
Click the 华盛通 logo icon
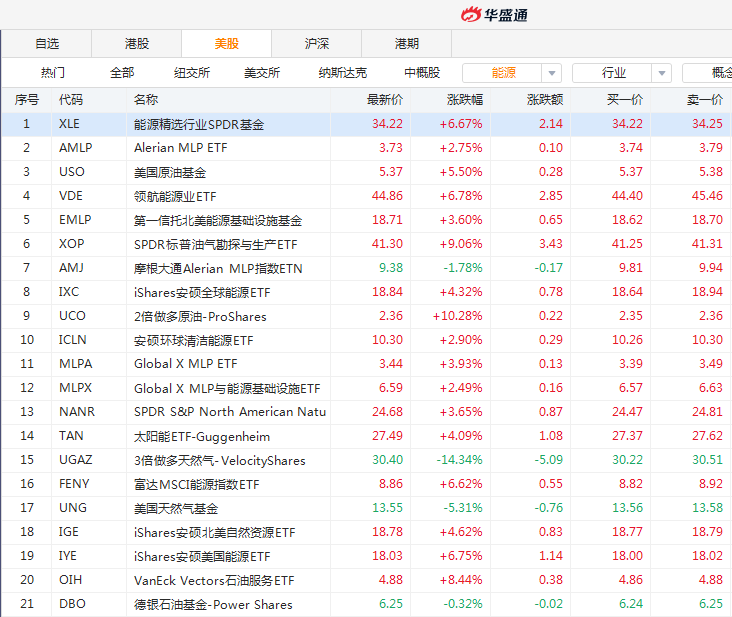point(471,14)
